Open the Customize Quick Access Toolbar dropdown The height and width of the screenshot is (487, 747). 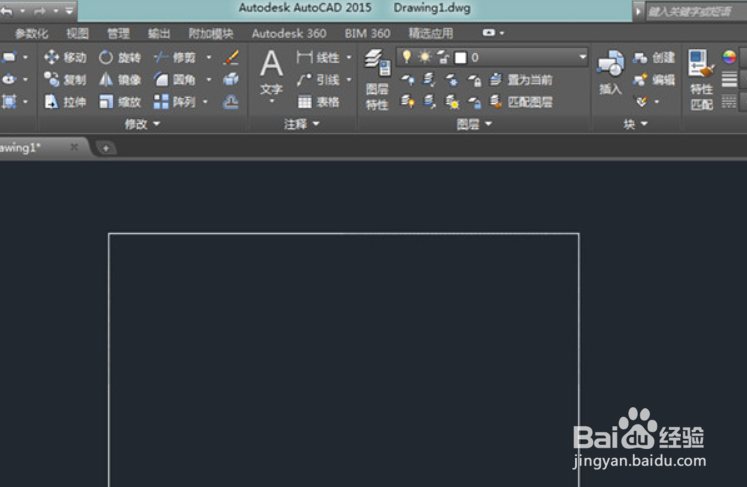(69, 10)
